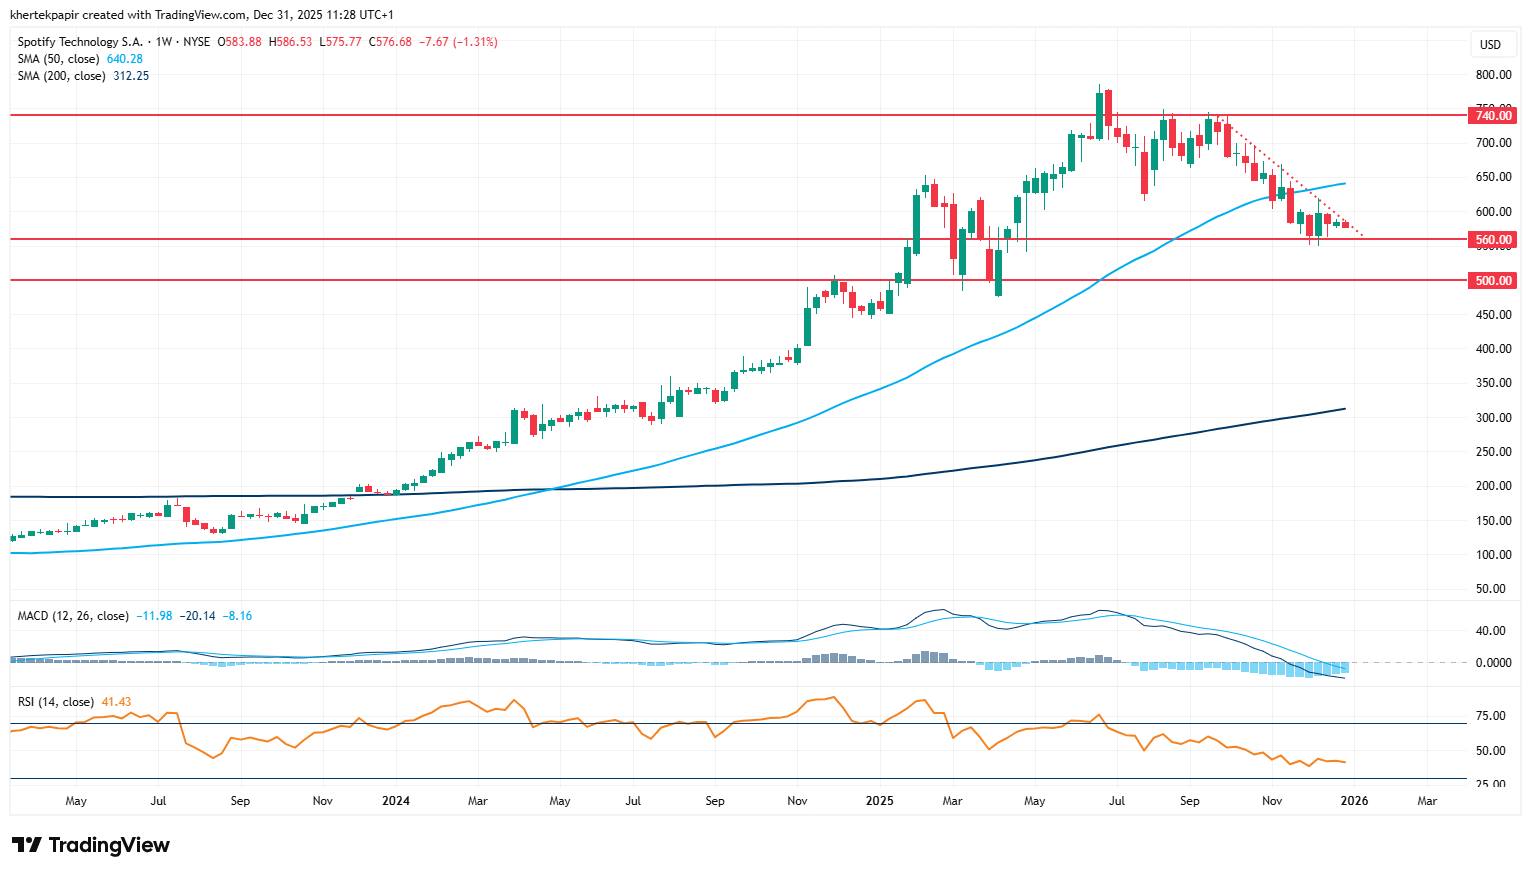1531x875 pixels.
Task: Click the RSI (14, close) legend label
Action: (56, 702)
